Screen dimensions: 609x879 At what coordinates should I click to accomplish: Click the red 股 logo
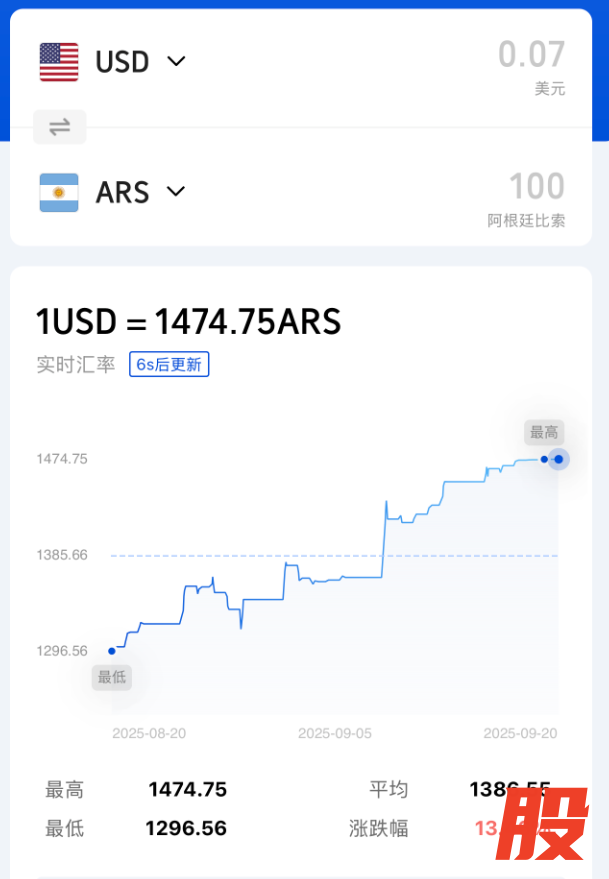(544, 826)
